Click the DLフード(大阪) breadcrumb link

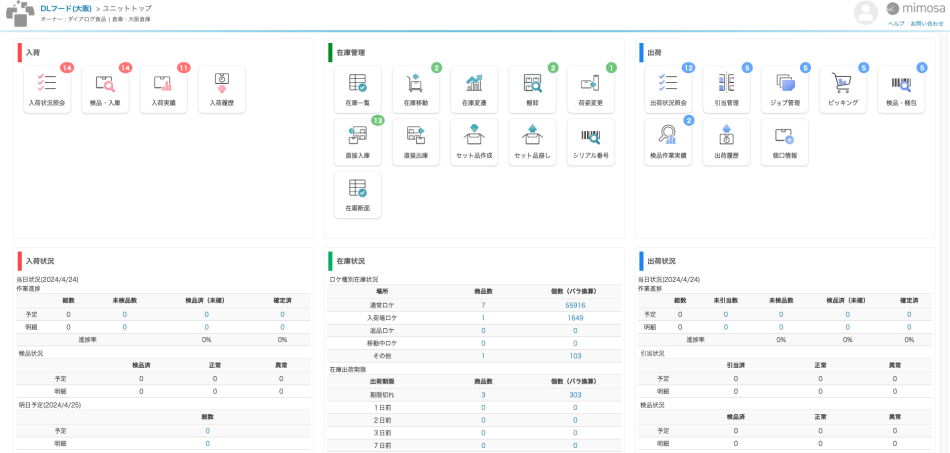[67, 8]
